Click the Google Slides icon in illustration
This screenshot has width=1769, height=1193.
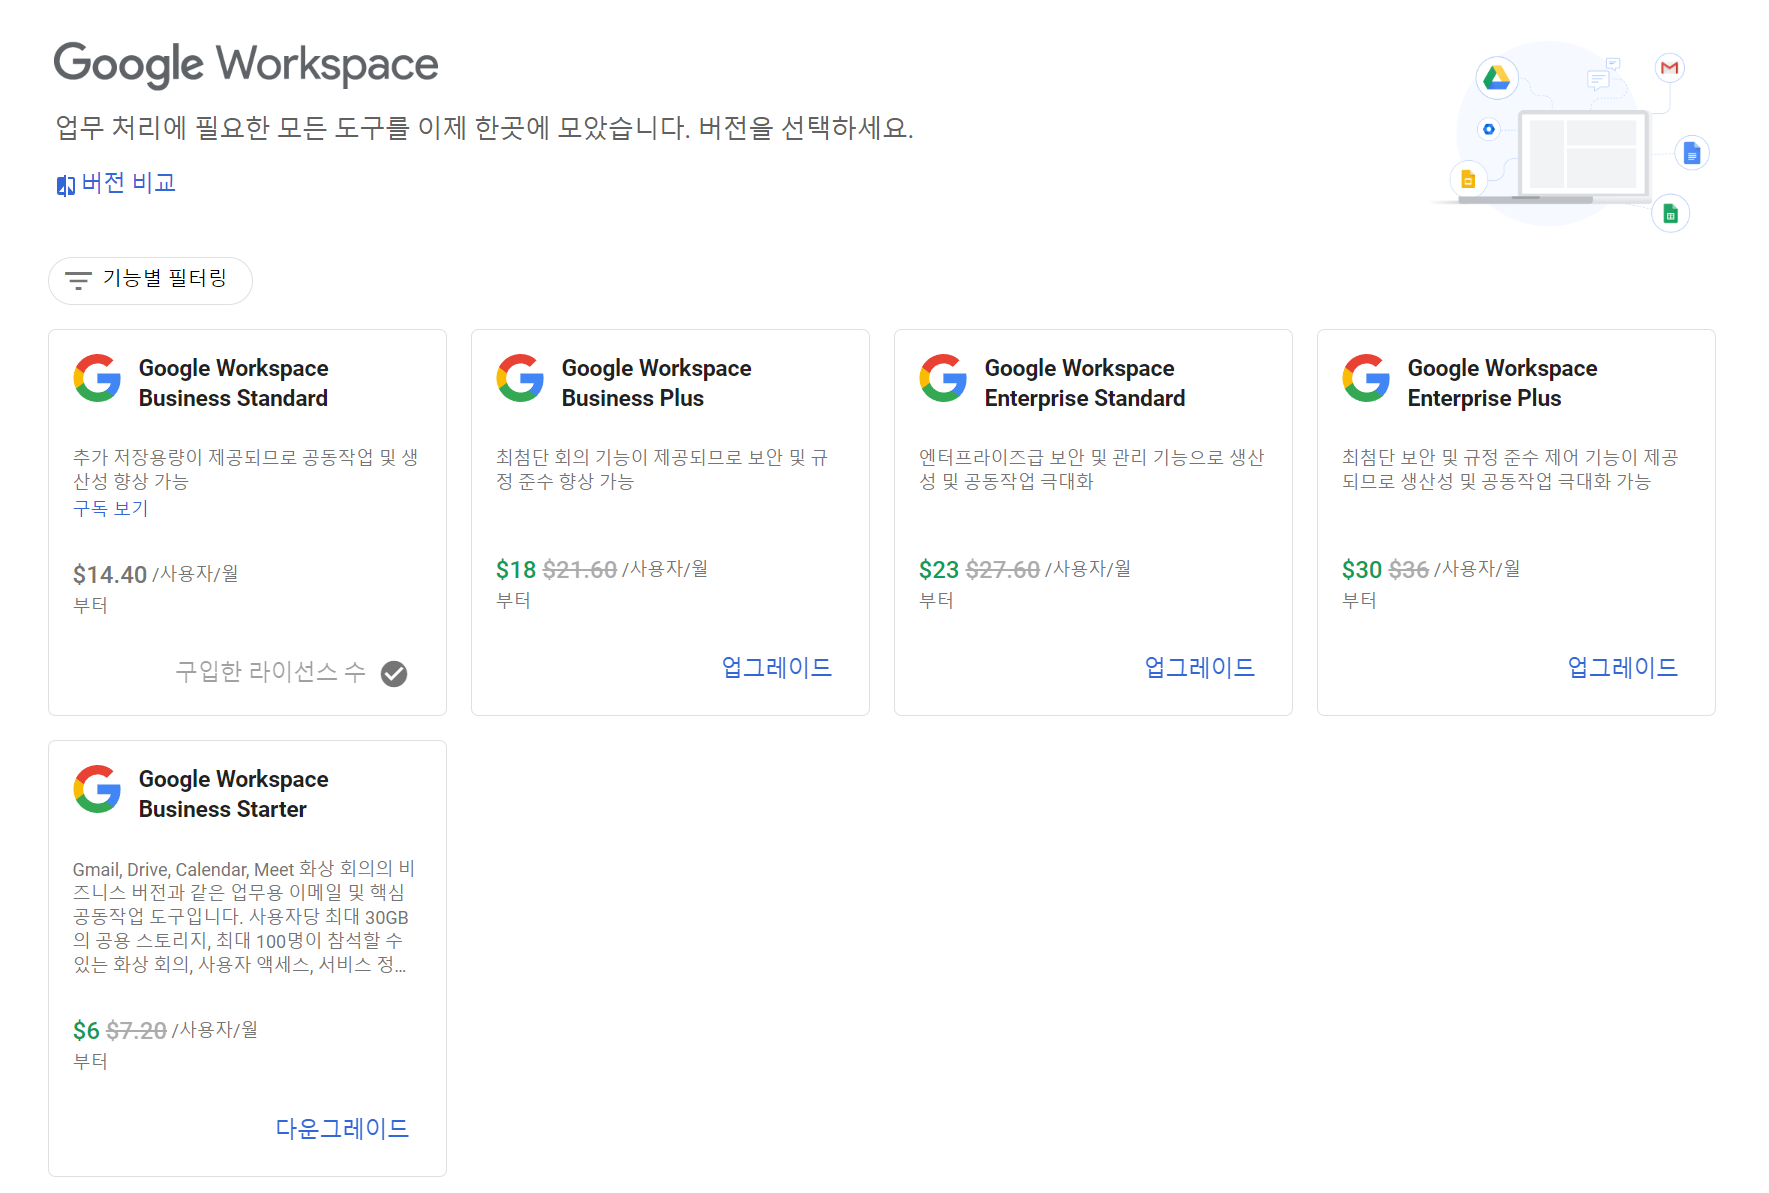tap(1468, 179)
